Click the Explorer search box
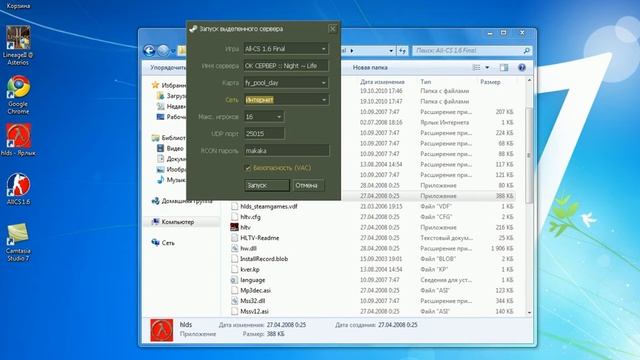Screen dimensions: 640x360 pos(472,51)
